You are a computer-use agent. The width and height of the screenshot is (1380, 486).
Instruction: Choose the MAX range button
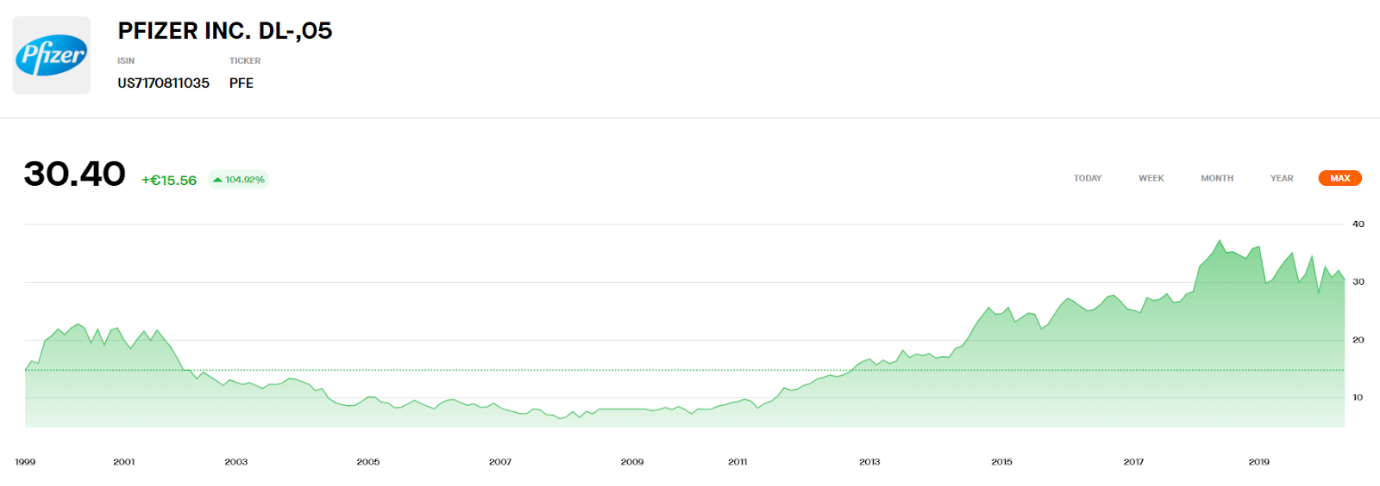[x=1340, y=178]
